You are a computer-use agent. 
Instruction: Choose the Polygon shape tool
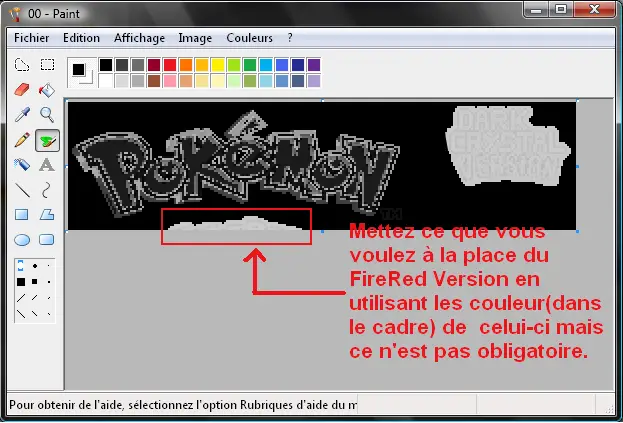coord(47,215)
